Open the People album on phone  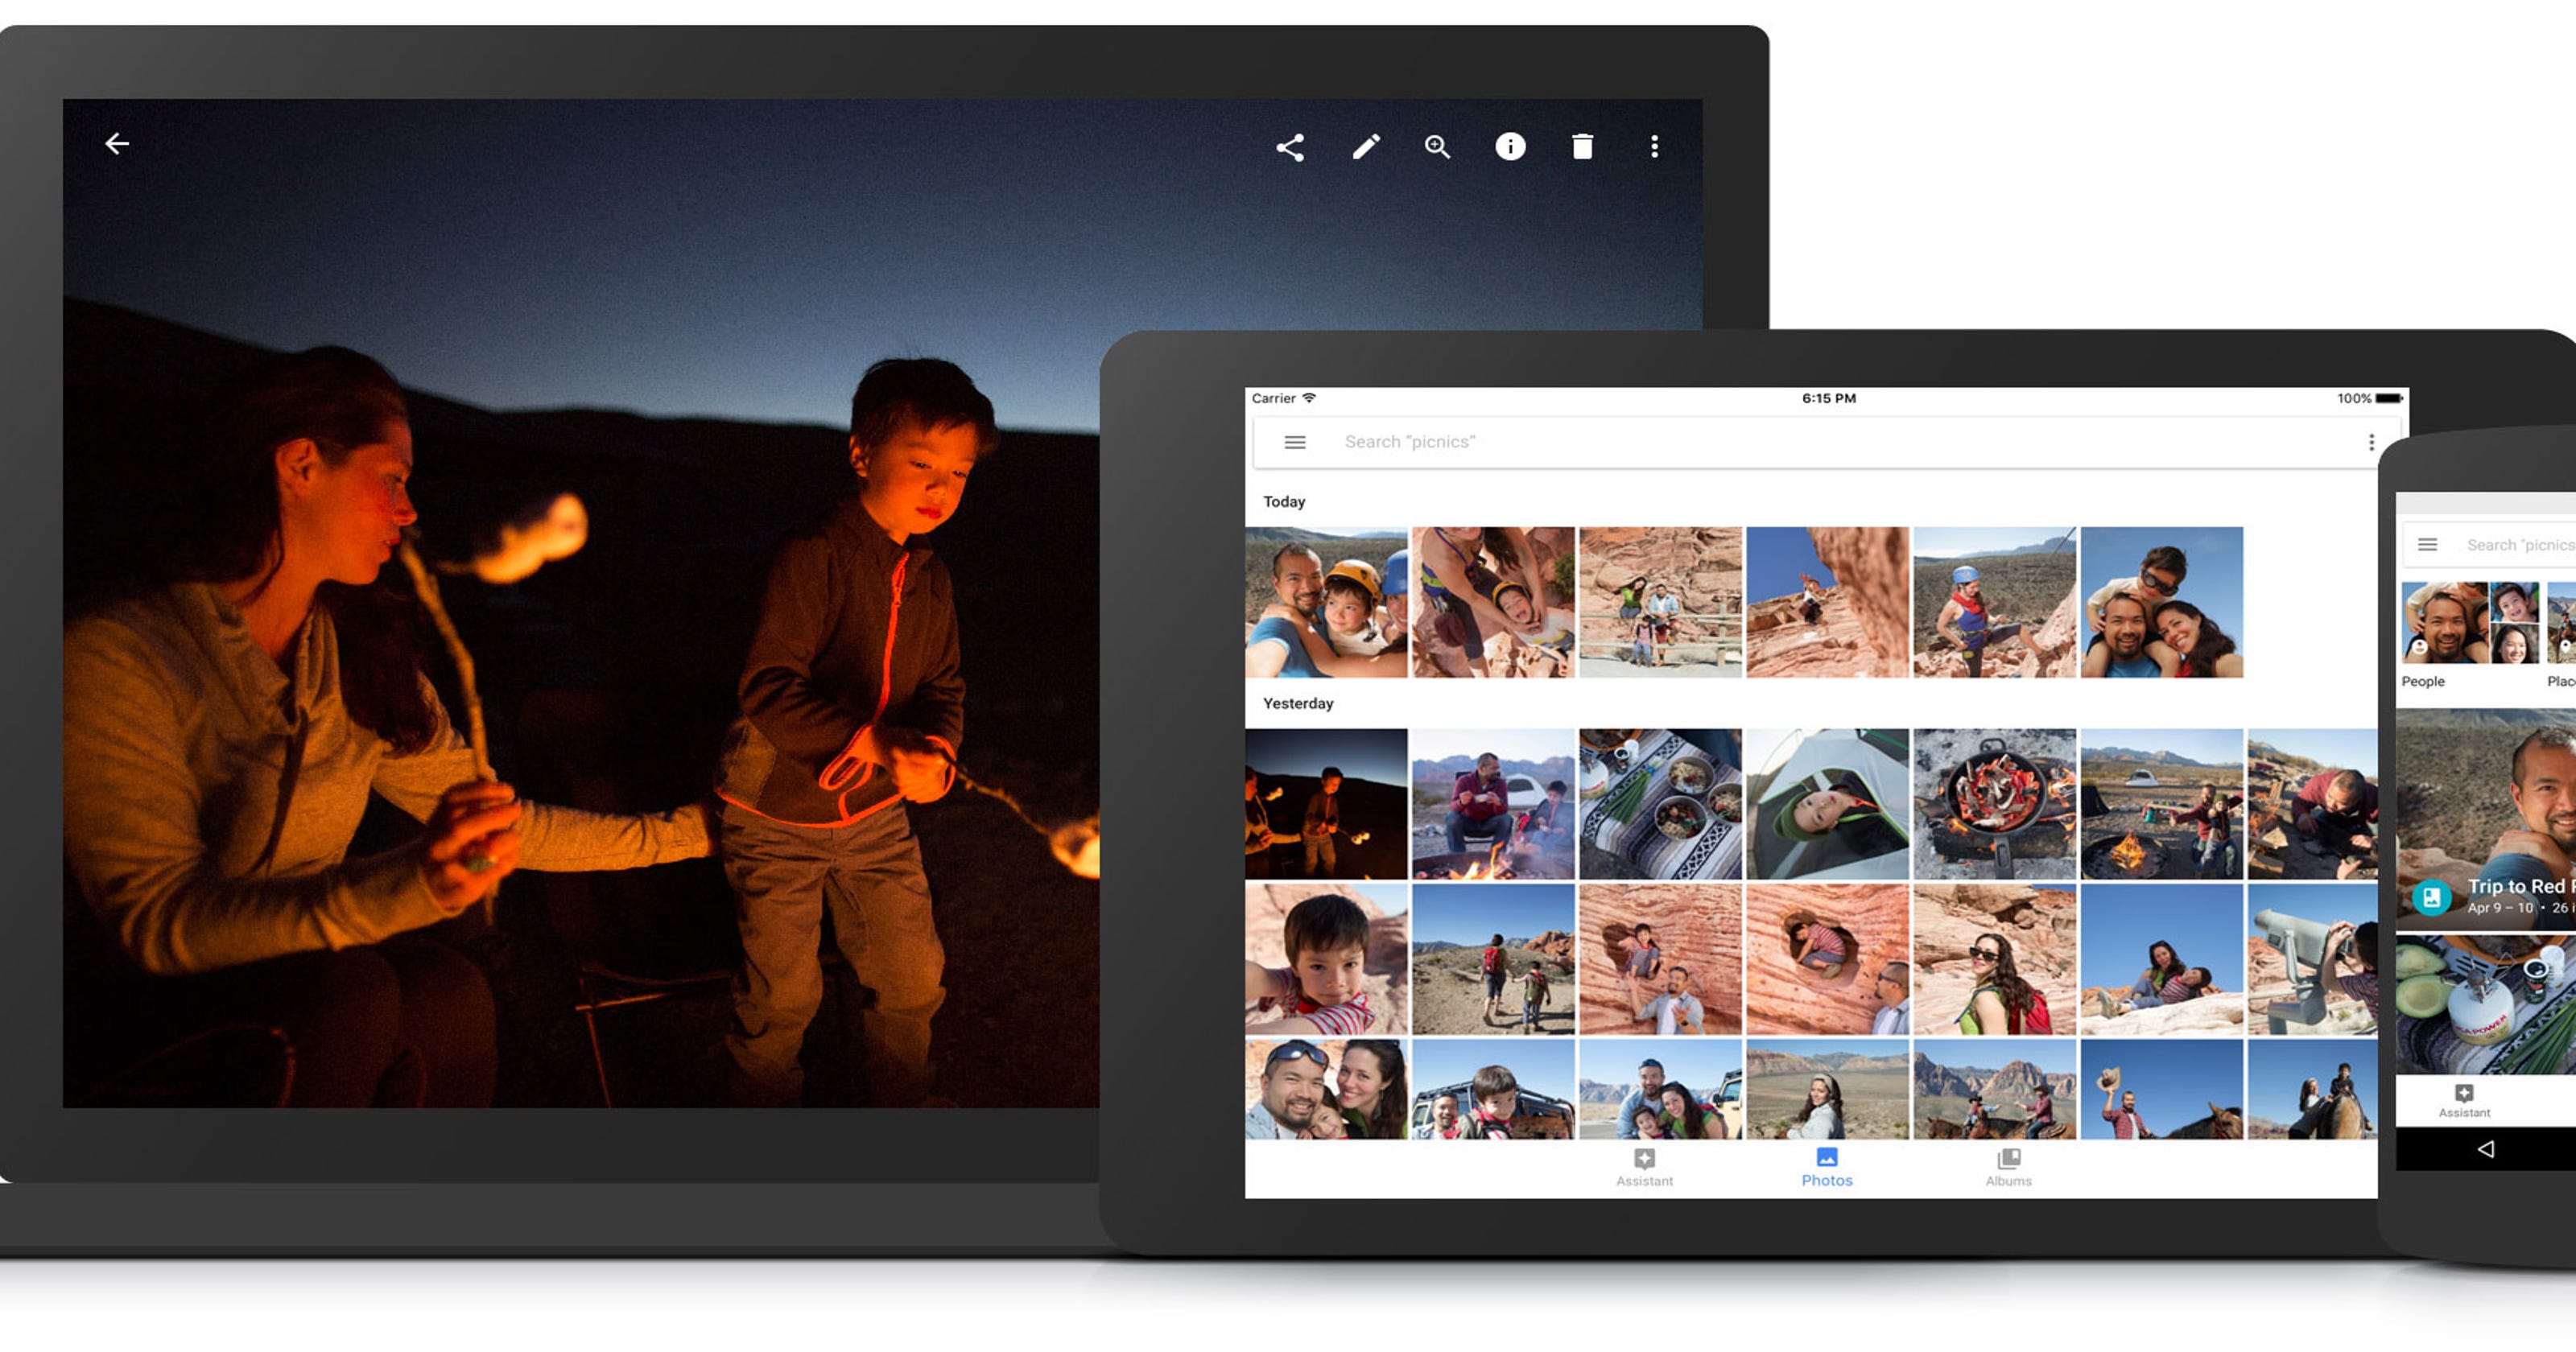click(x=2470, y=624)
